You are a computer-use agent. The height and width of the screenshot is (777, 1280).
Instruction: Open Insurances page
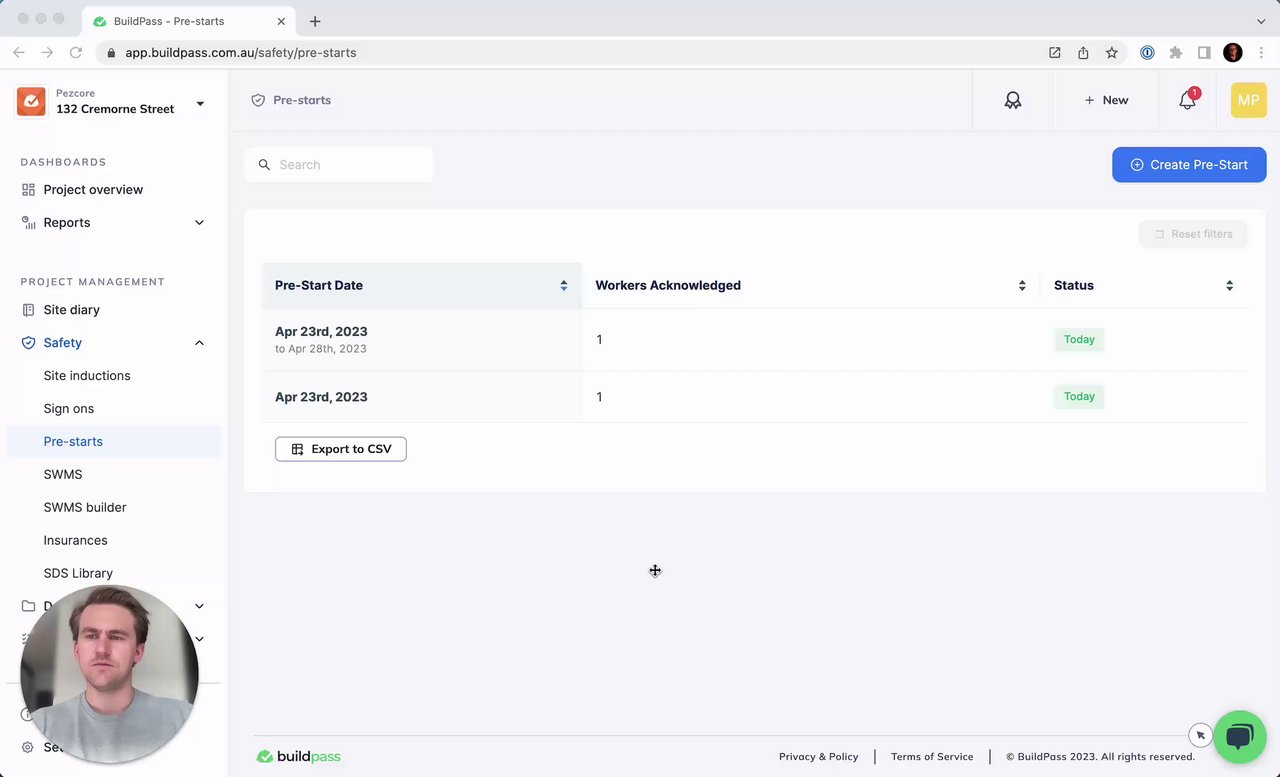[75, 541]
